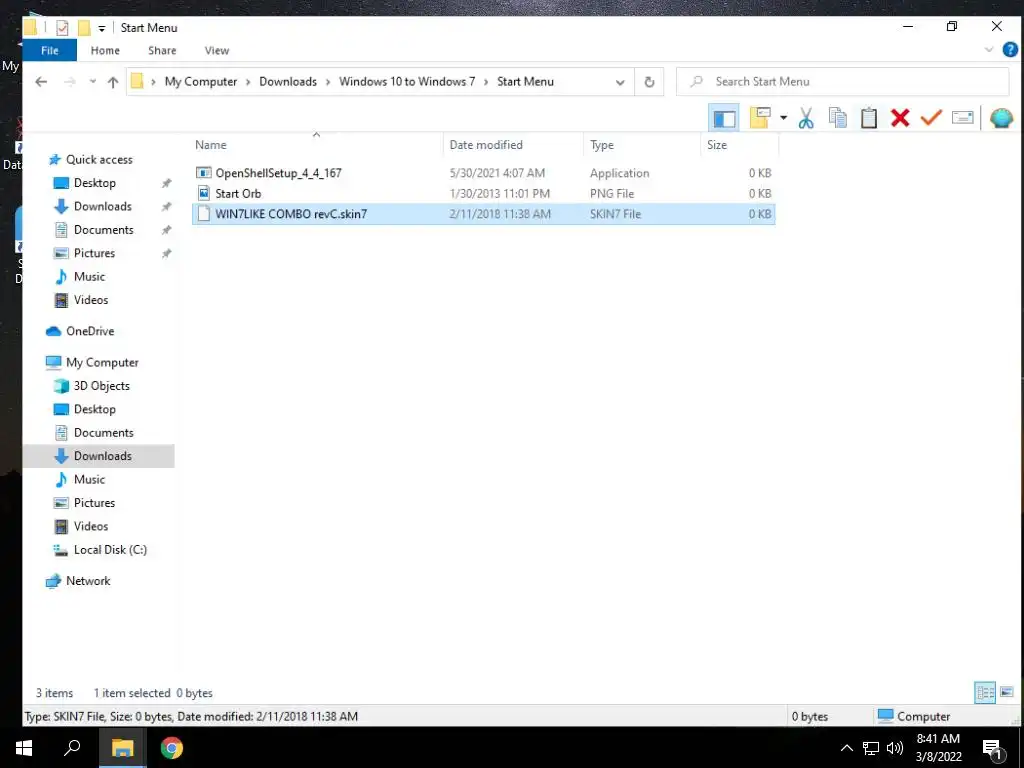
Task: Select Downloads in the address breadcrumb
Action: 288,82
